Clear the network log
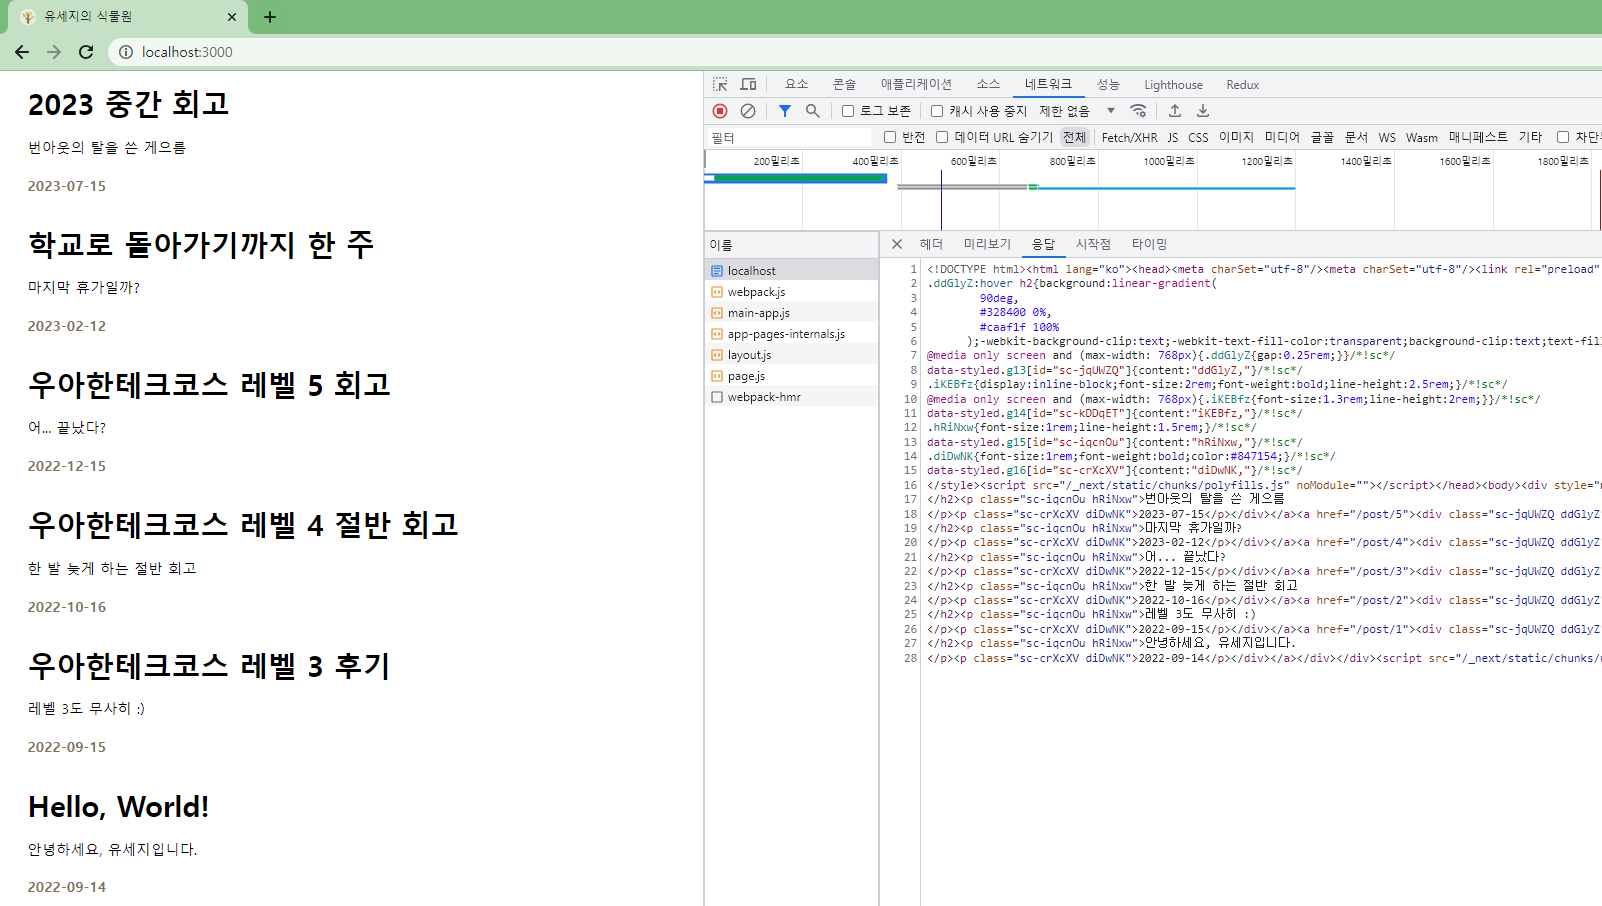The height and width of the screenshot is (906, 1602). 748,111
